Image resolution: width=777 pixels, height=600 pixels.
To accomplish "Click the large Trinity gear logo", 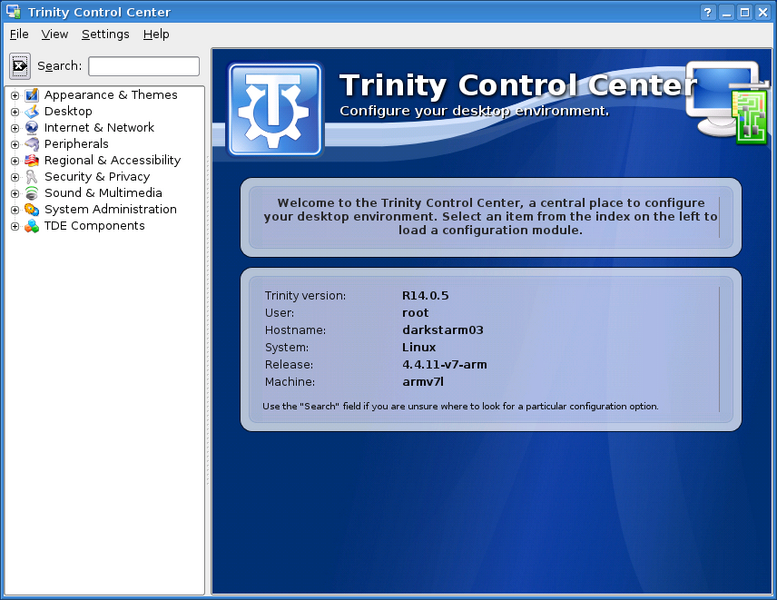I will point(275,109).
